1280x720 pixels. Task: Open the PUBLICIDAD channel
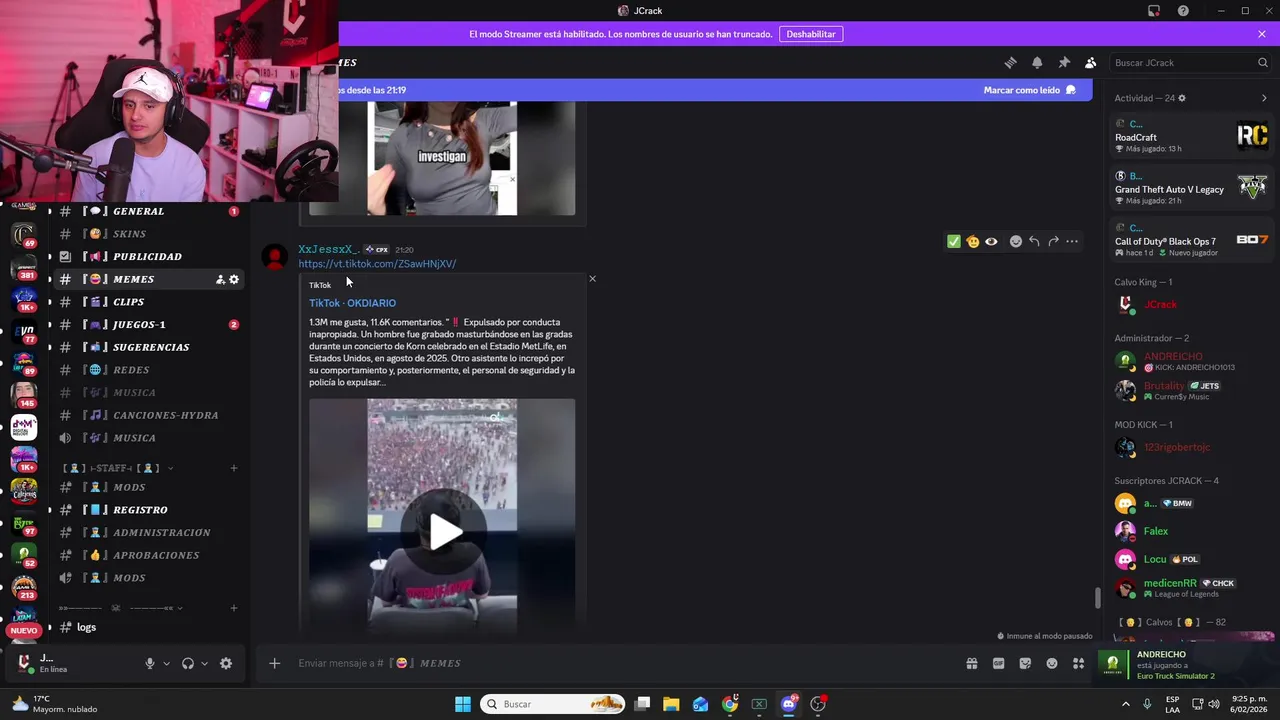point(148,257)
